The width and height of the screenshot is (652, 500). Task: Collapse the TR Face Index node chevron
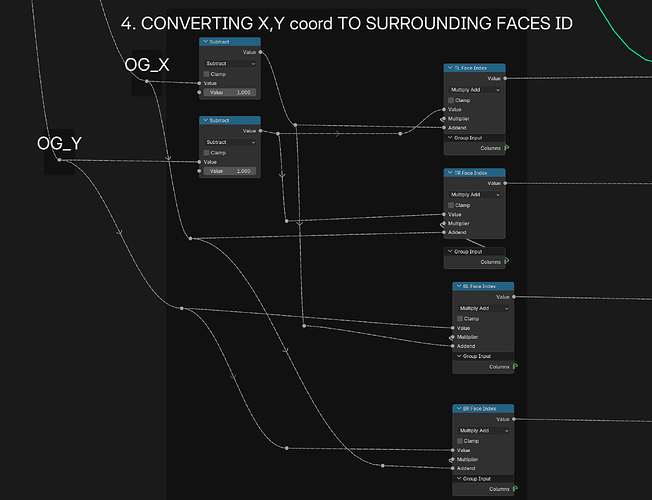(x=450, y=173)
